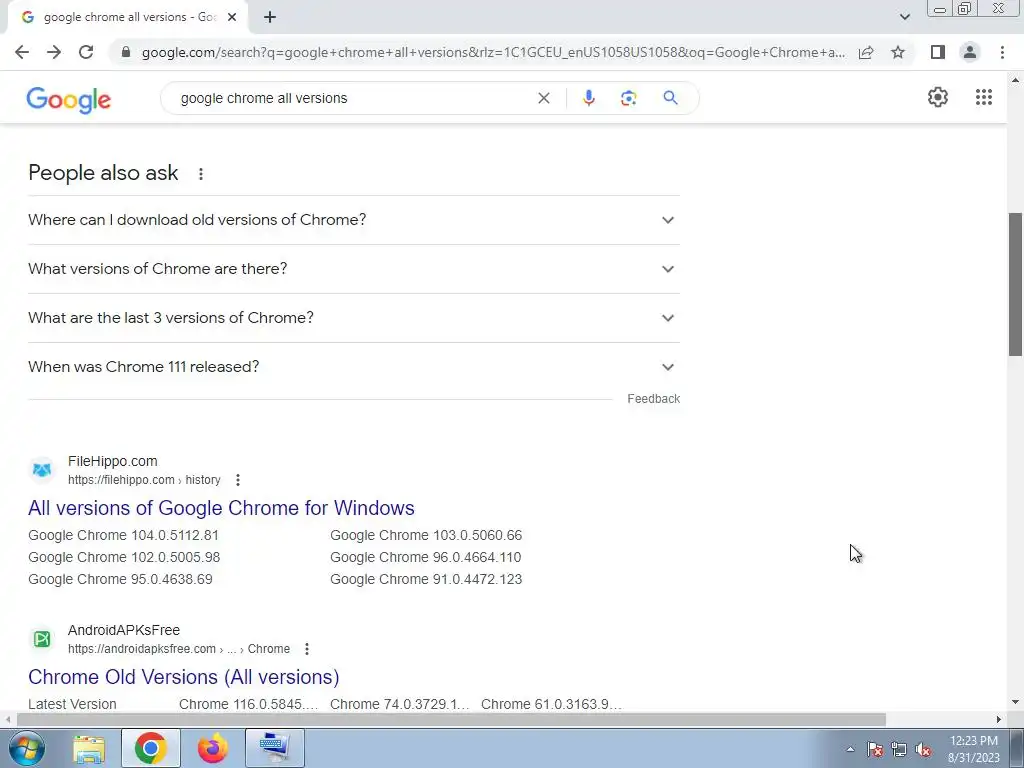View site information padlock icon
1024x768 pixels.
coord(125,52)
